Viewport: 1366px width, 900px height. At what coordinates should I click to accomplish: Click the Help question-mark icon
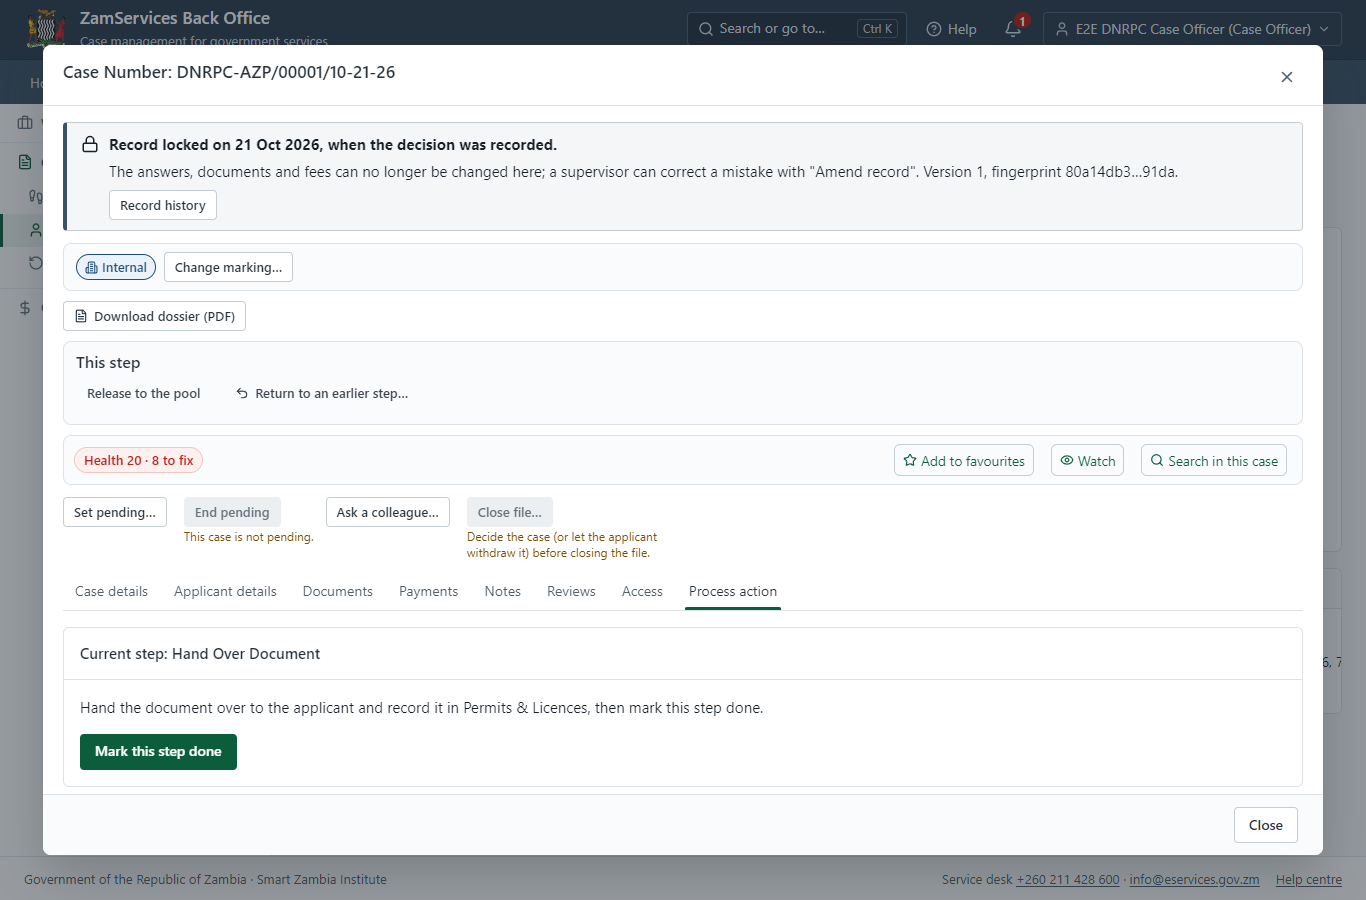click(x=934, y=29)
